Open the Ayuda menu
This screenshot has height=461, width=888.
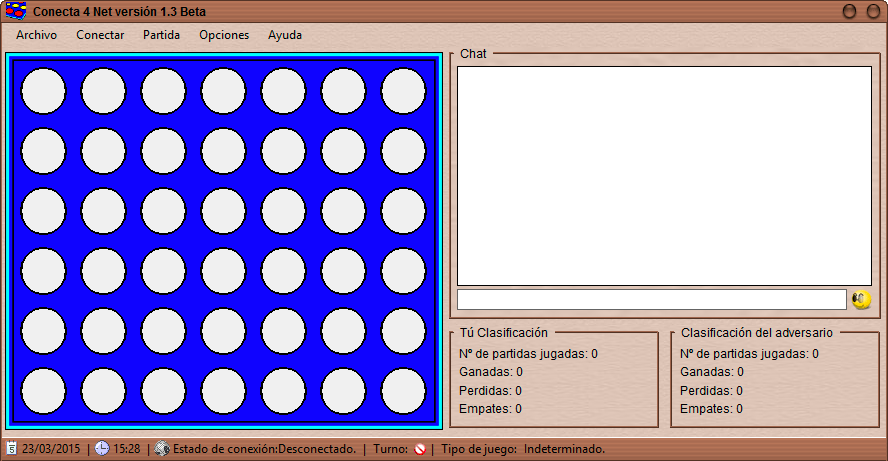pyautogui.click(x=284, y=35)
